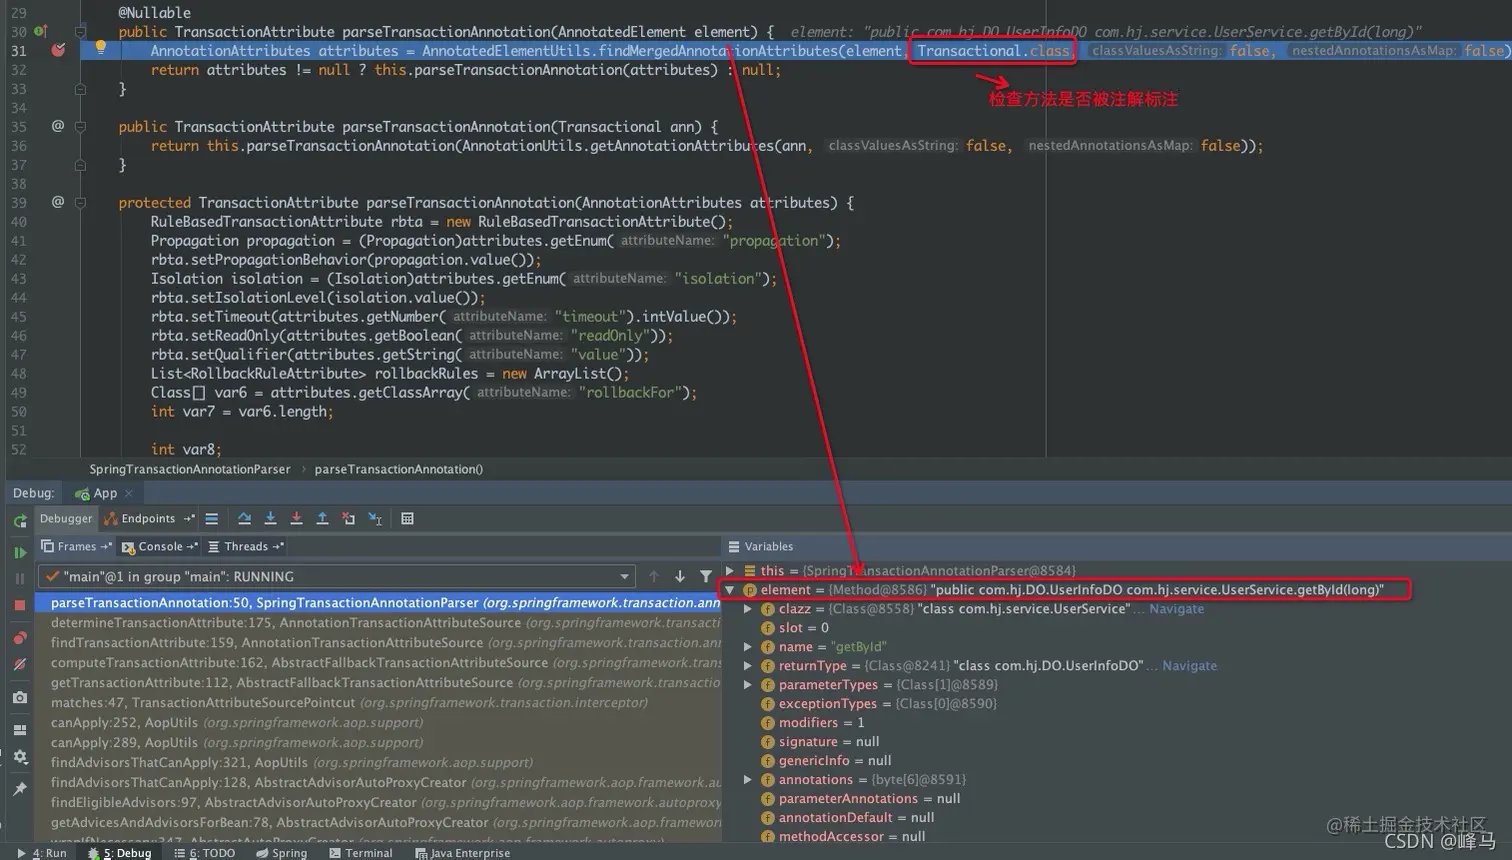Collapse the method fold at line 35
This screenshot has width=1512, height=860.
[80, 126]
